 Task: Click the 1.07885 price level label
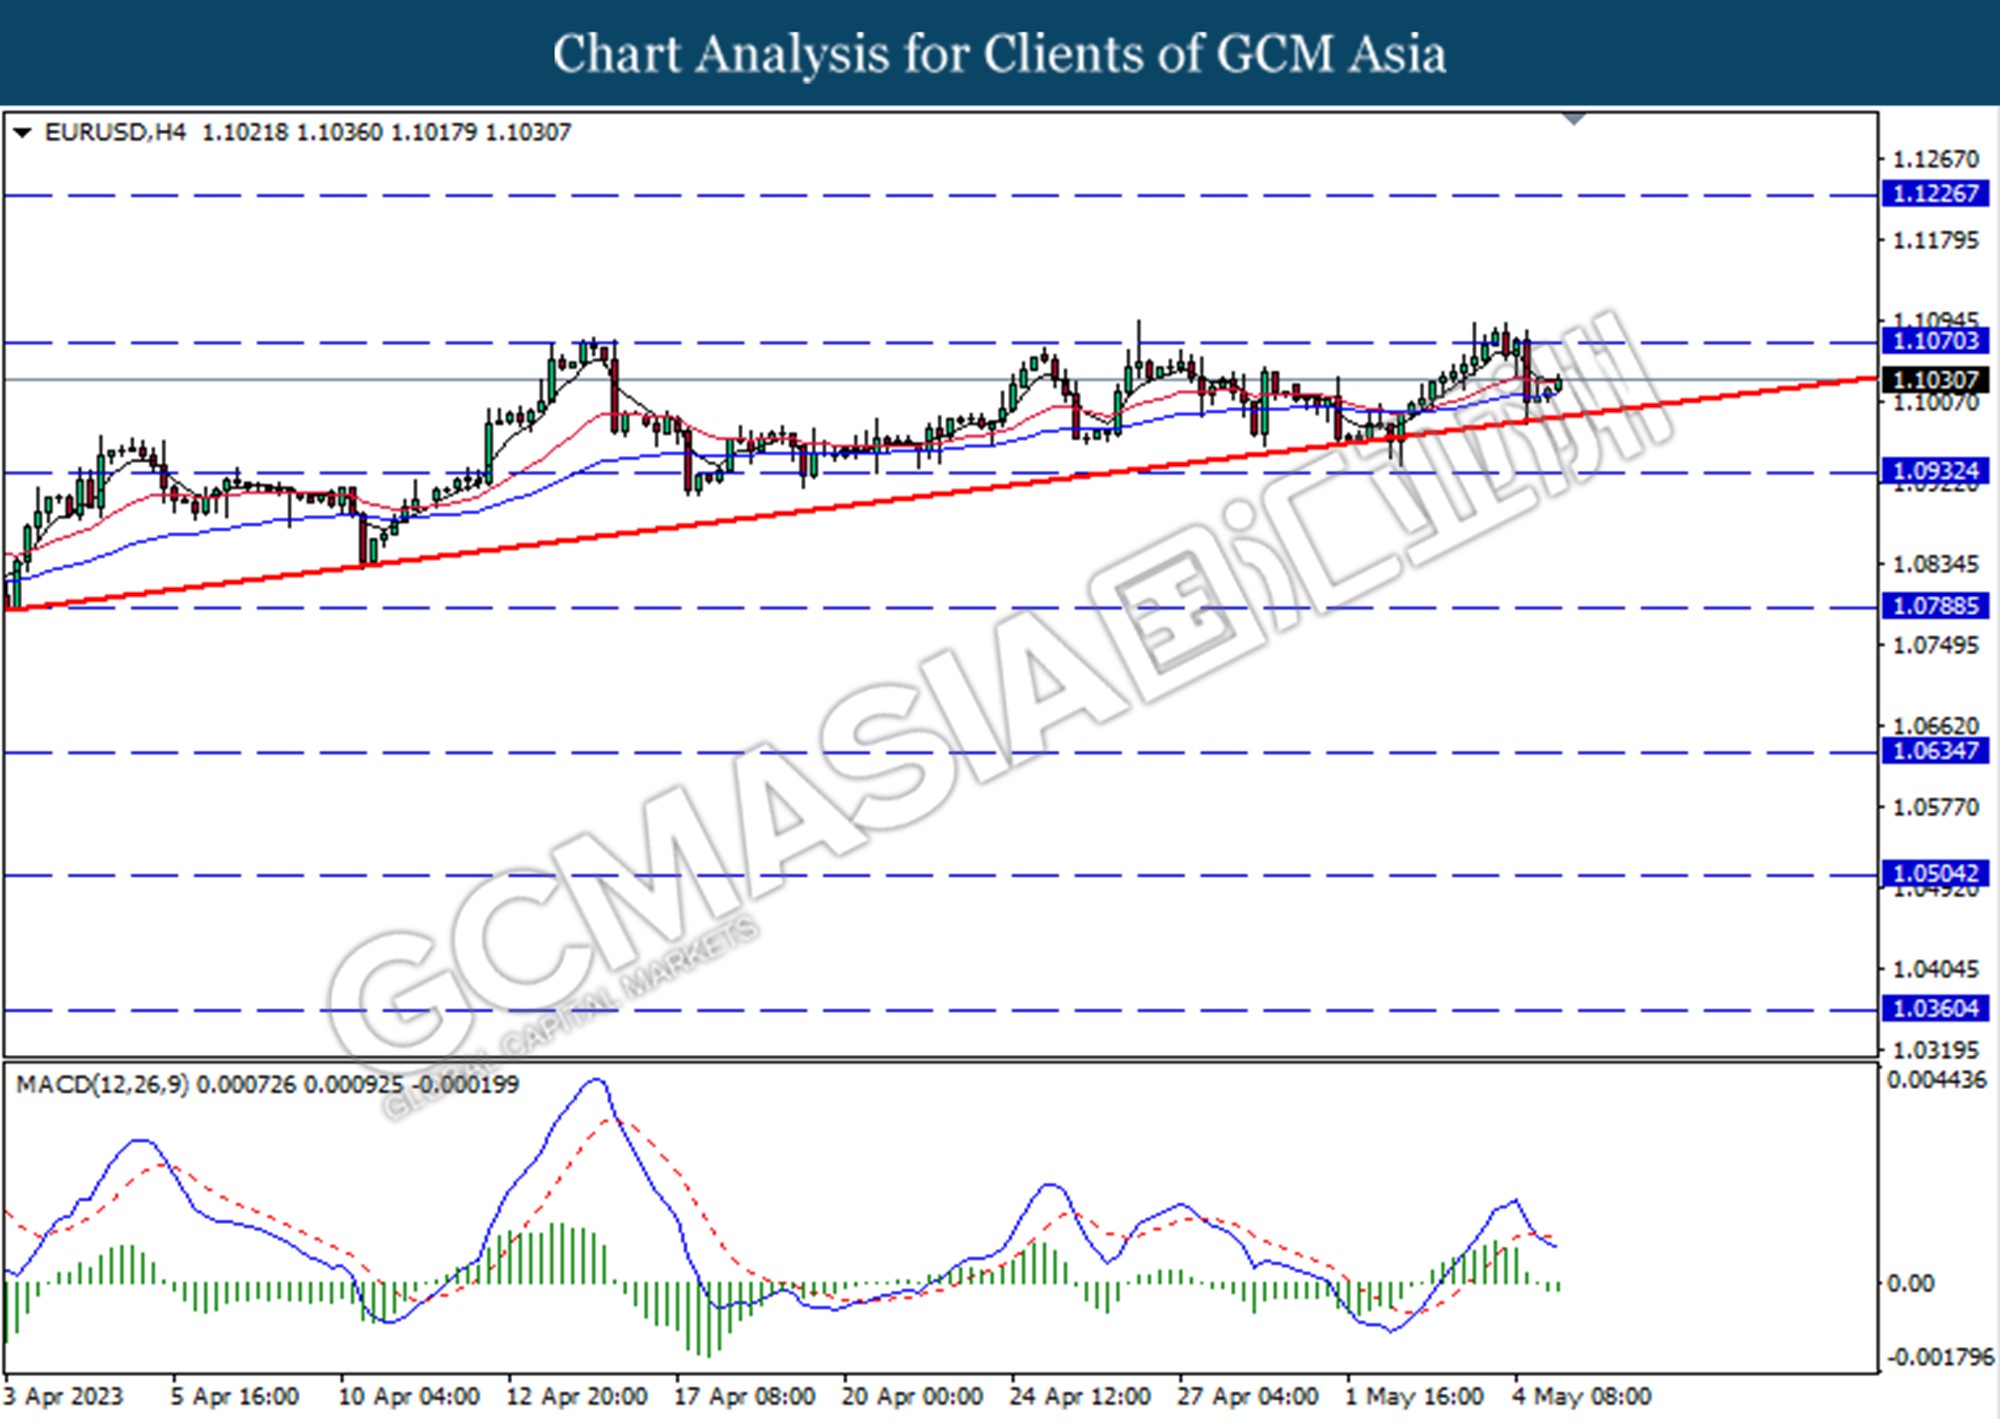coord(1935,605)
